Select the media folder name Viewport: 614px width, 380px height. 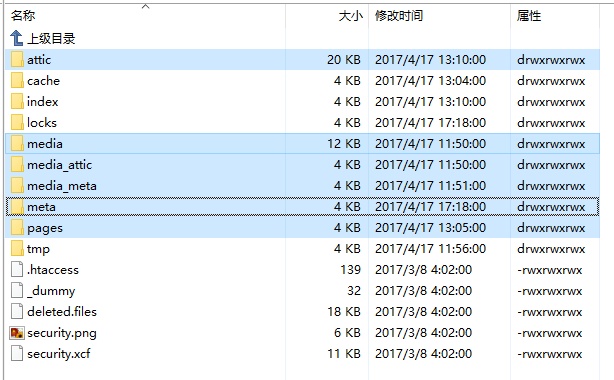(45, 144)
